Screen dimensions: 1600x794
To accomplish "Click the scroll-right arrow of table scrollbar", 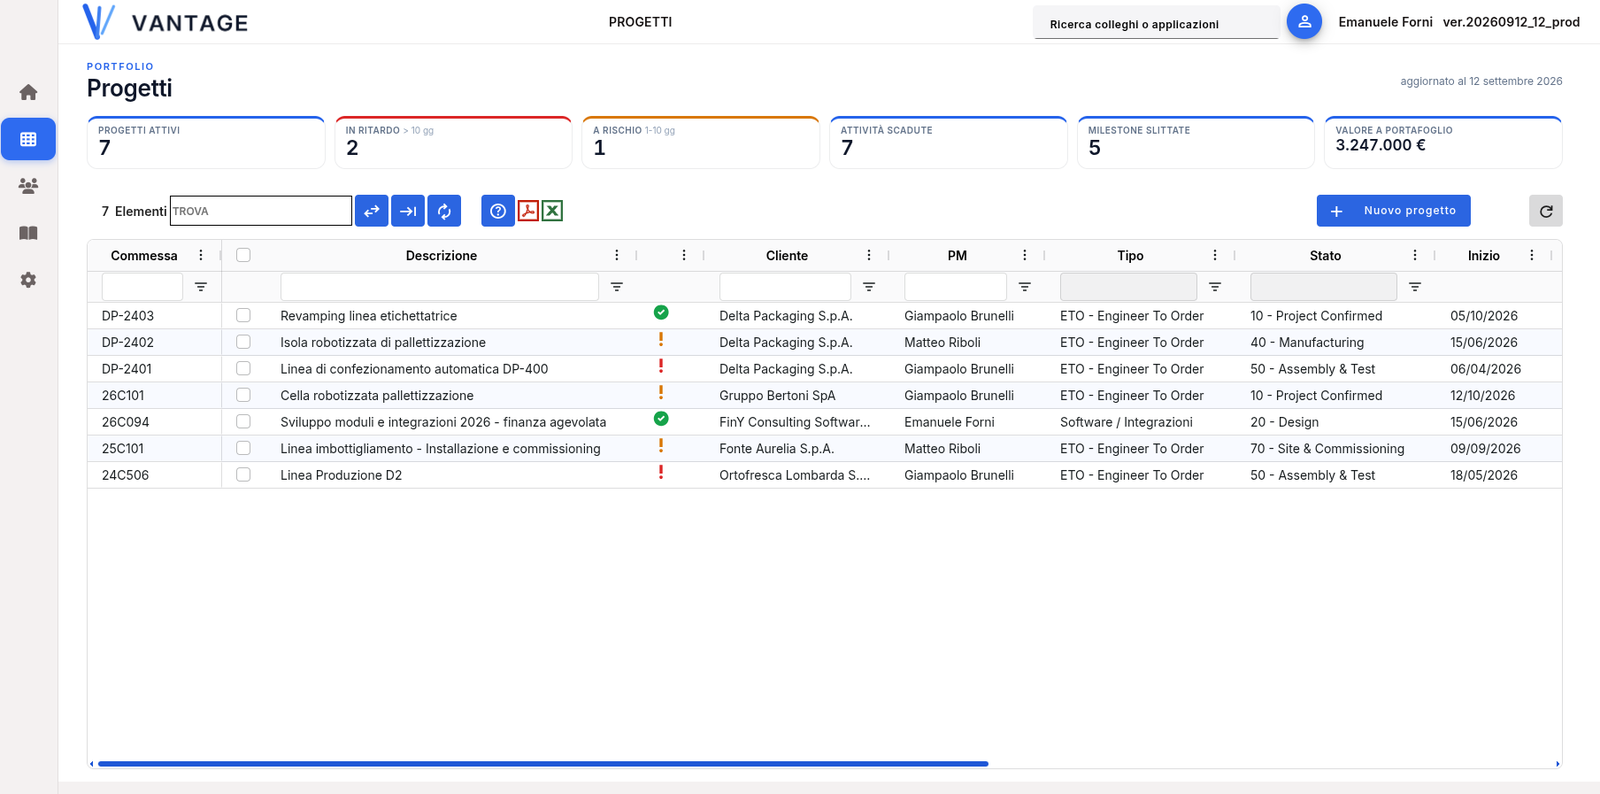I will 1557,764.
